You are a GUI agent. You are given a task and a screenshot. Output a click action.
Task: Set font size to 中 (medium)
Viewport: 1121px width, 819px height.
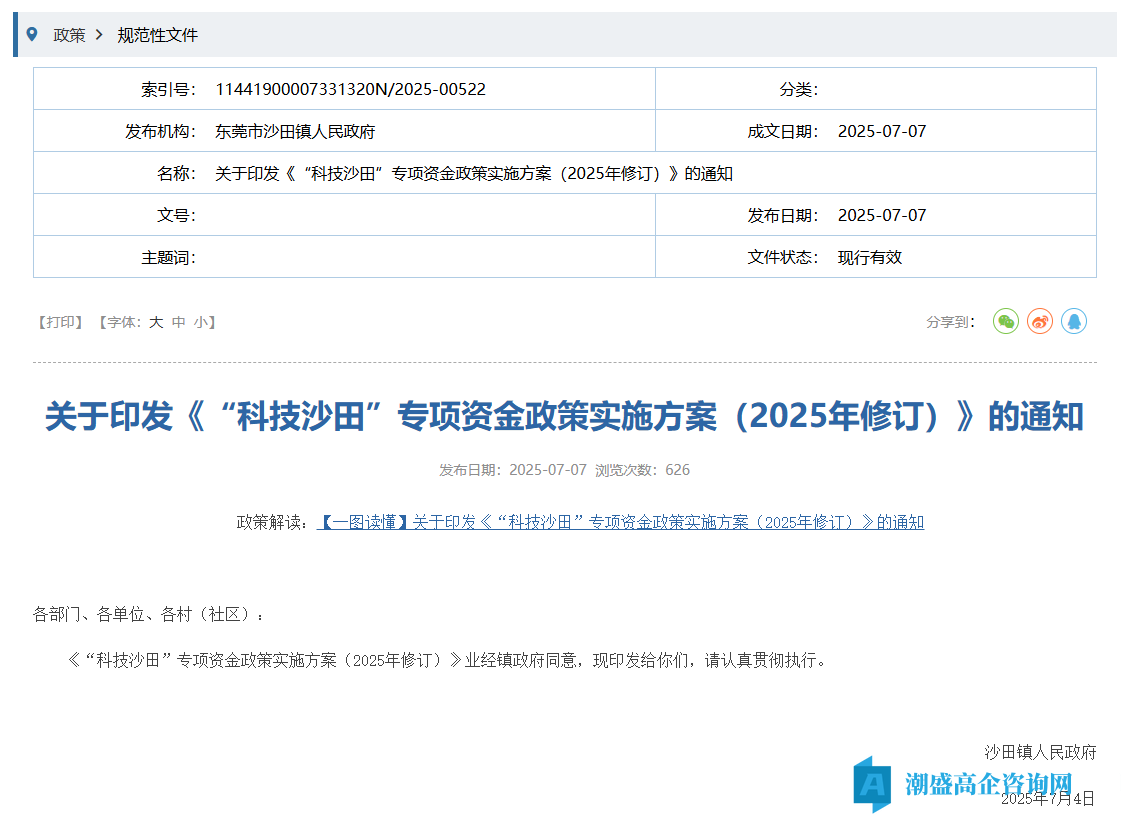179,322
